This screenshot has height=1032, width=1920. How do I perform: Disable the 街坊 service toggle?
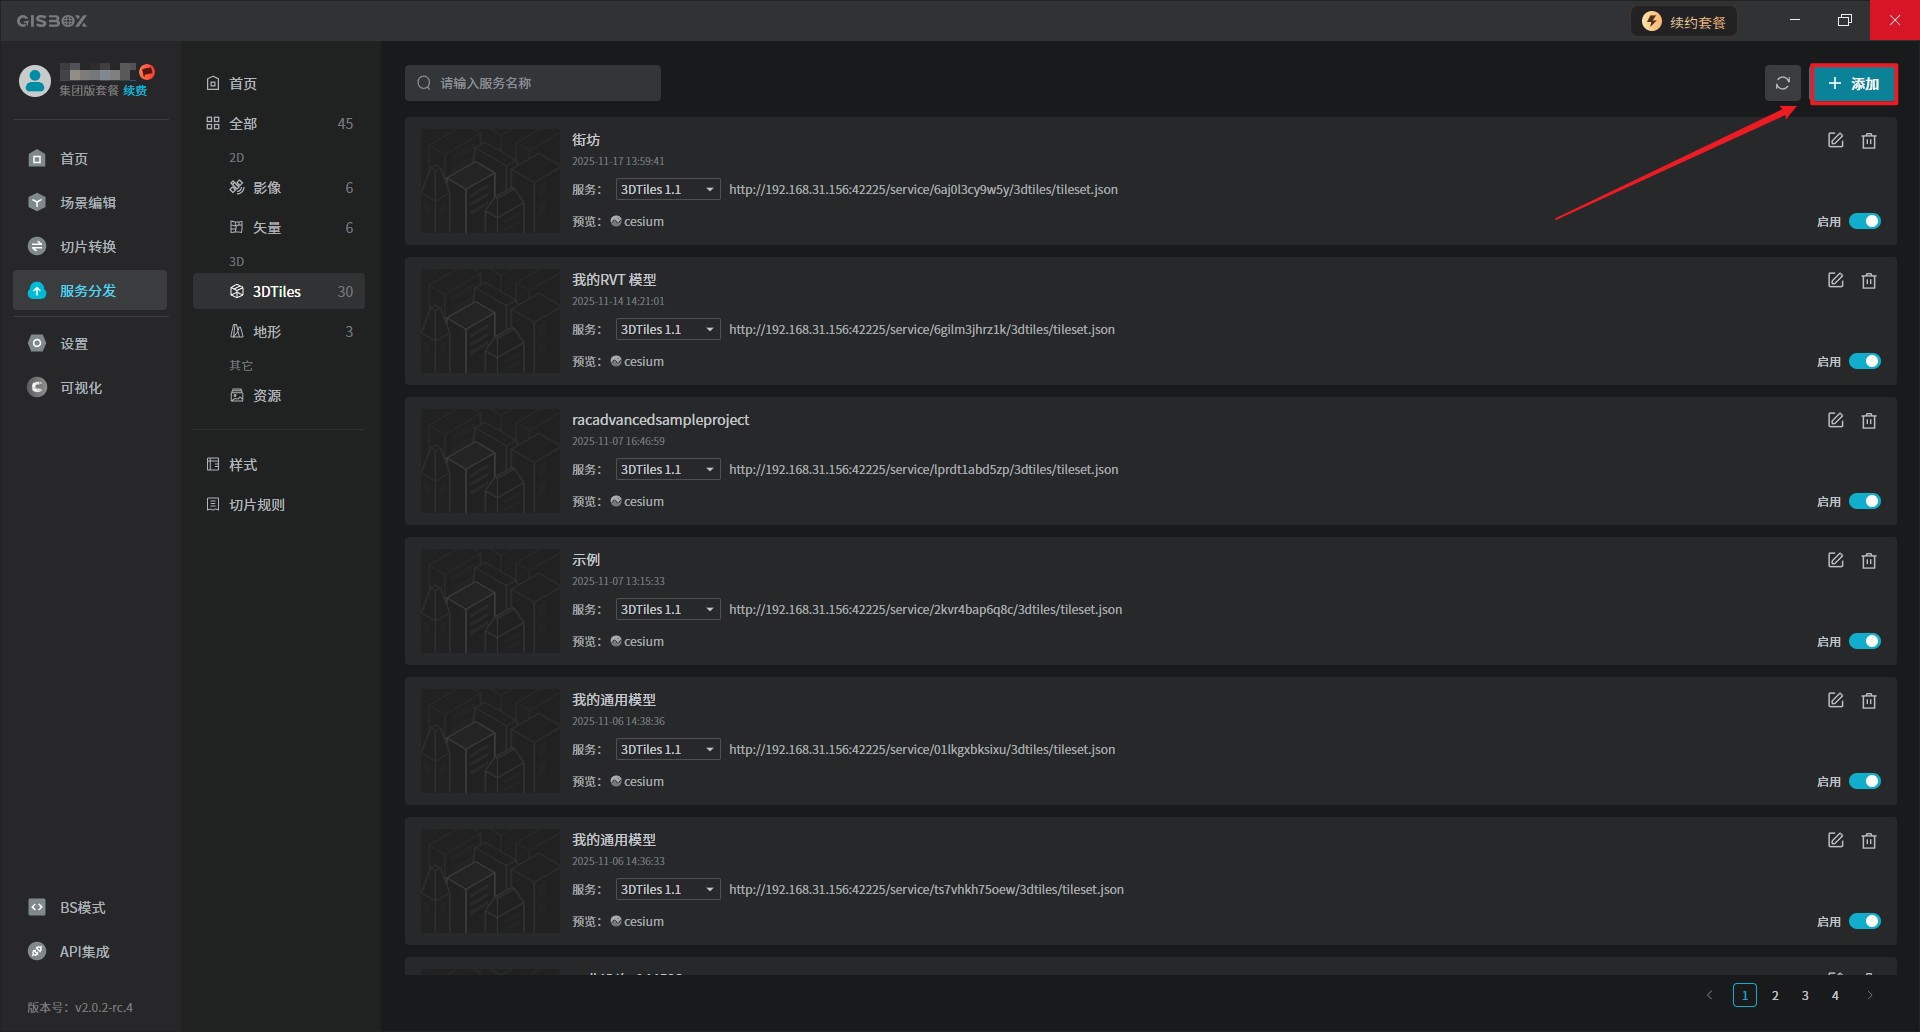[1864, 222]
